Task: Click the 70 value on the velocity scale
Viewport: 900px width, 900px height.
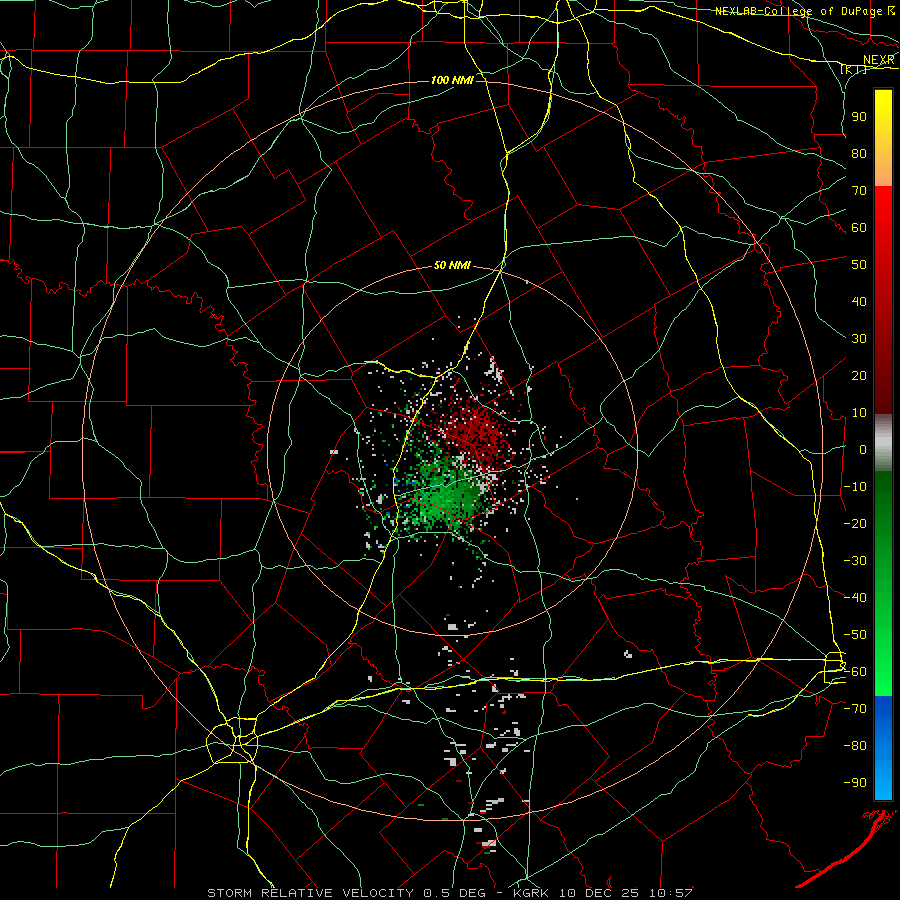Action: coord(859,191)
